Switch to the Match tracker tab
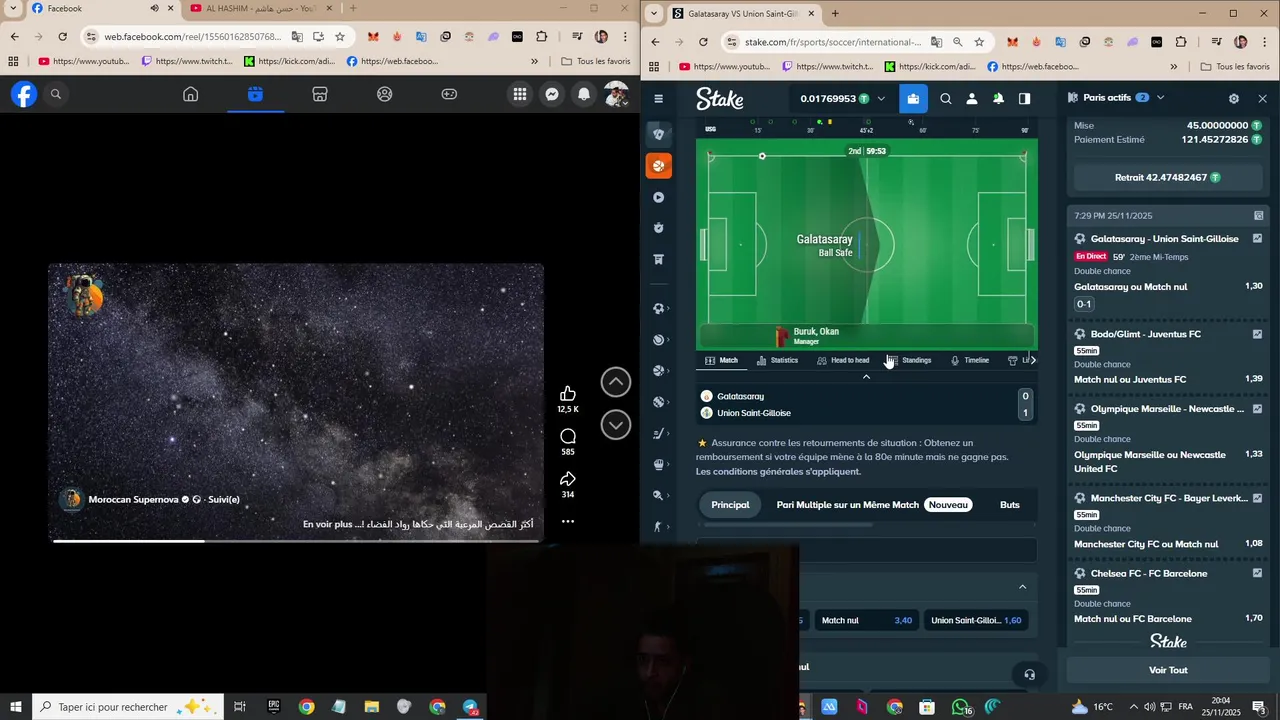 pos(721,360)
